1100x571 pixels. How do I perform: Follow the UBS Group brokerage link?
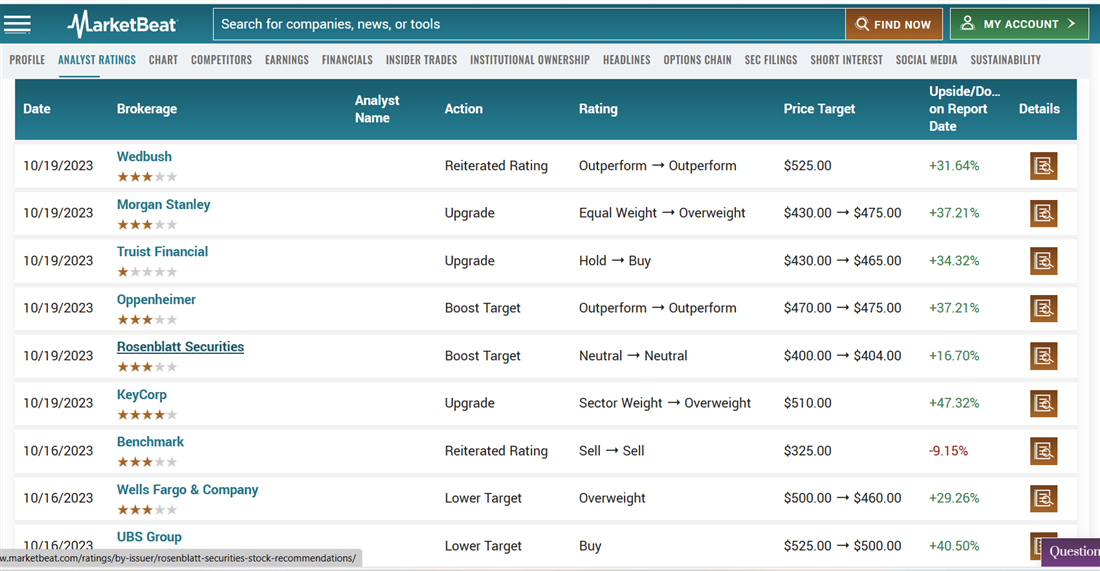(x=149, y=537)
